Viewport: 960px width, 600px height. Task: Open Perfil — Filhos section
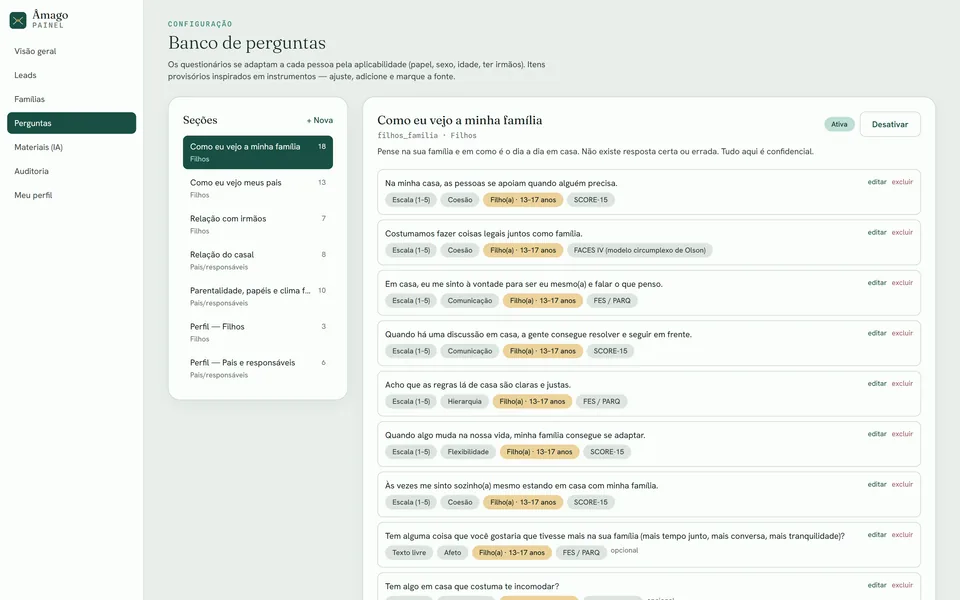tap(258, 332)
